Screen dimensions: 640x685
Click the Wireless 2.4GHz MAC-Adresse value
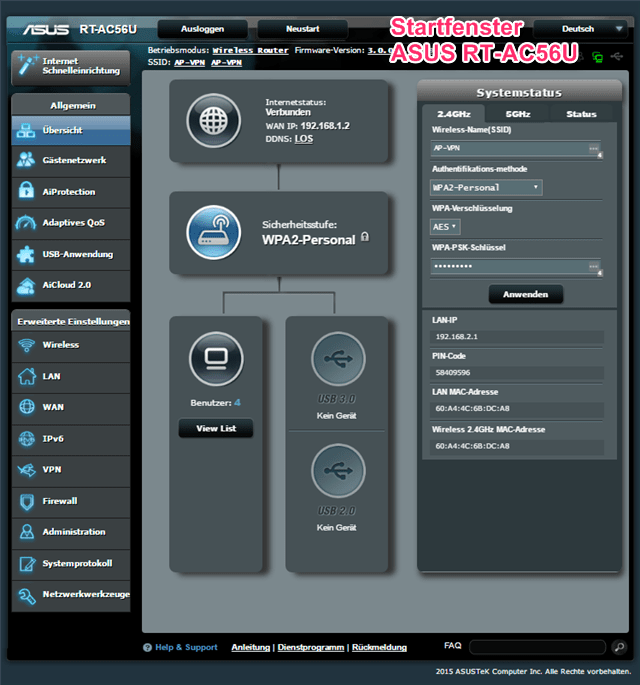[472, 446]
